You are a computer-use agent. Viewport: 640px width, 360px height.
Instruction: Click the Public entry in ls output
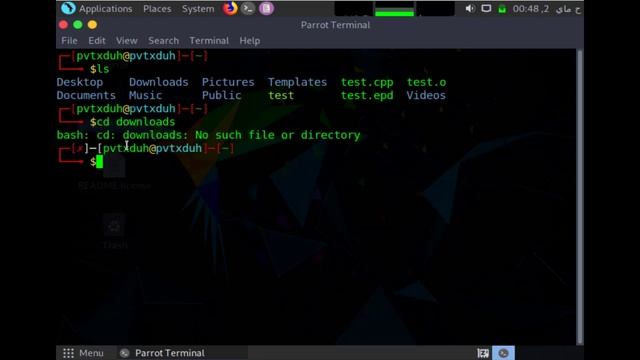221,95
